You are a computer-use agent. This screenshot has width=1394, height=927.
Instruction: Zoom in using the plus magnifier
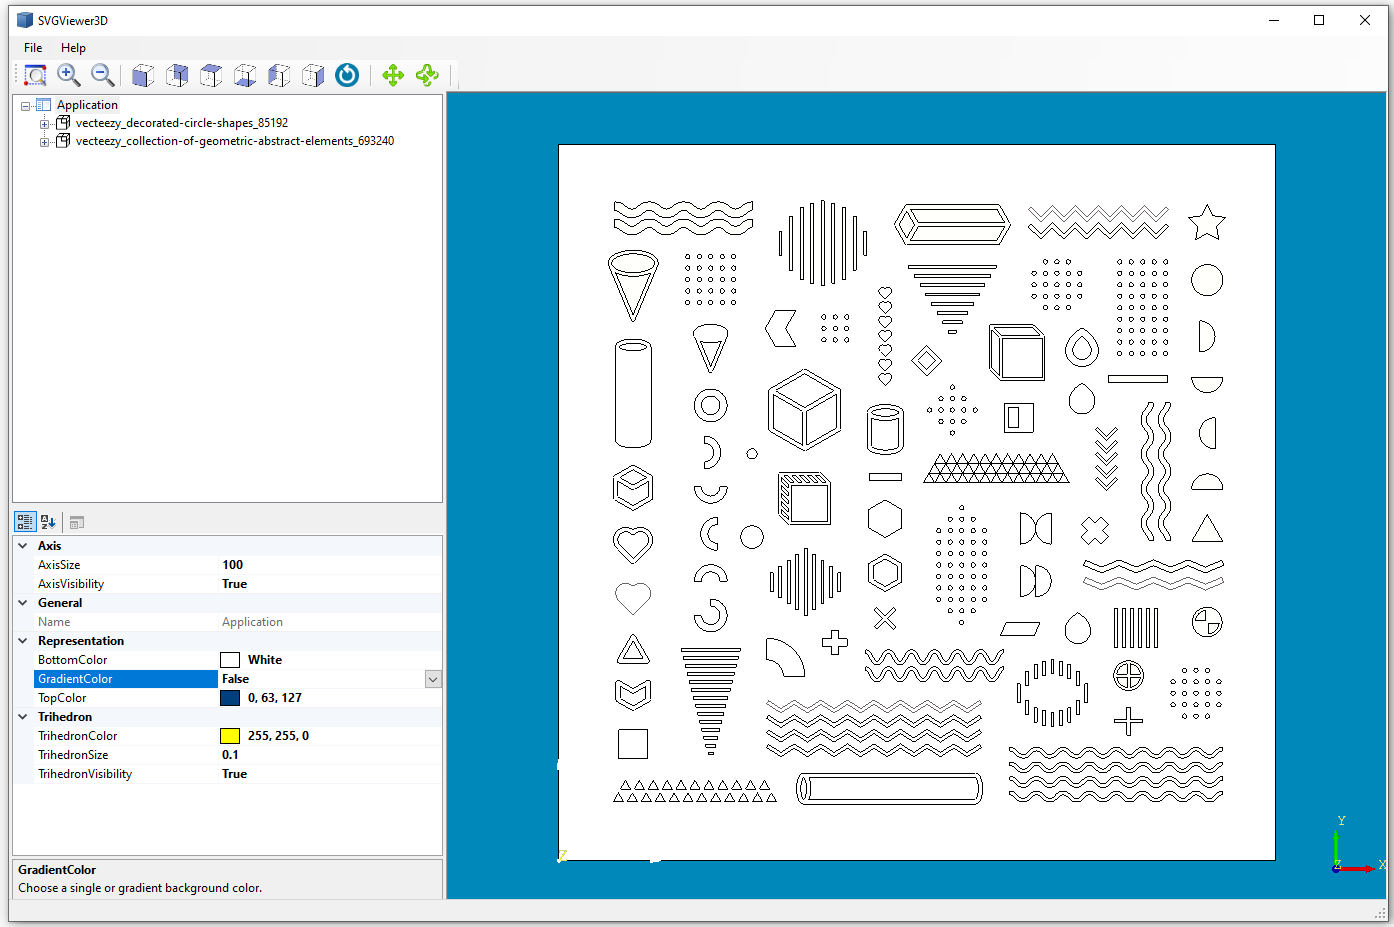69,75
